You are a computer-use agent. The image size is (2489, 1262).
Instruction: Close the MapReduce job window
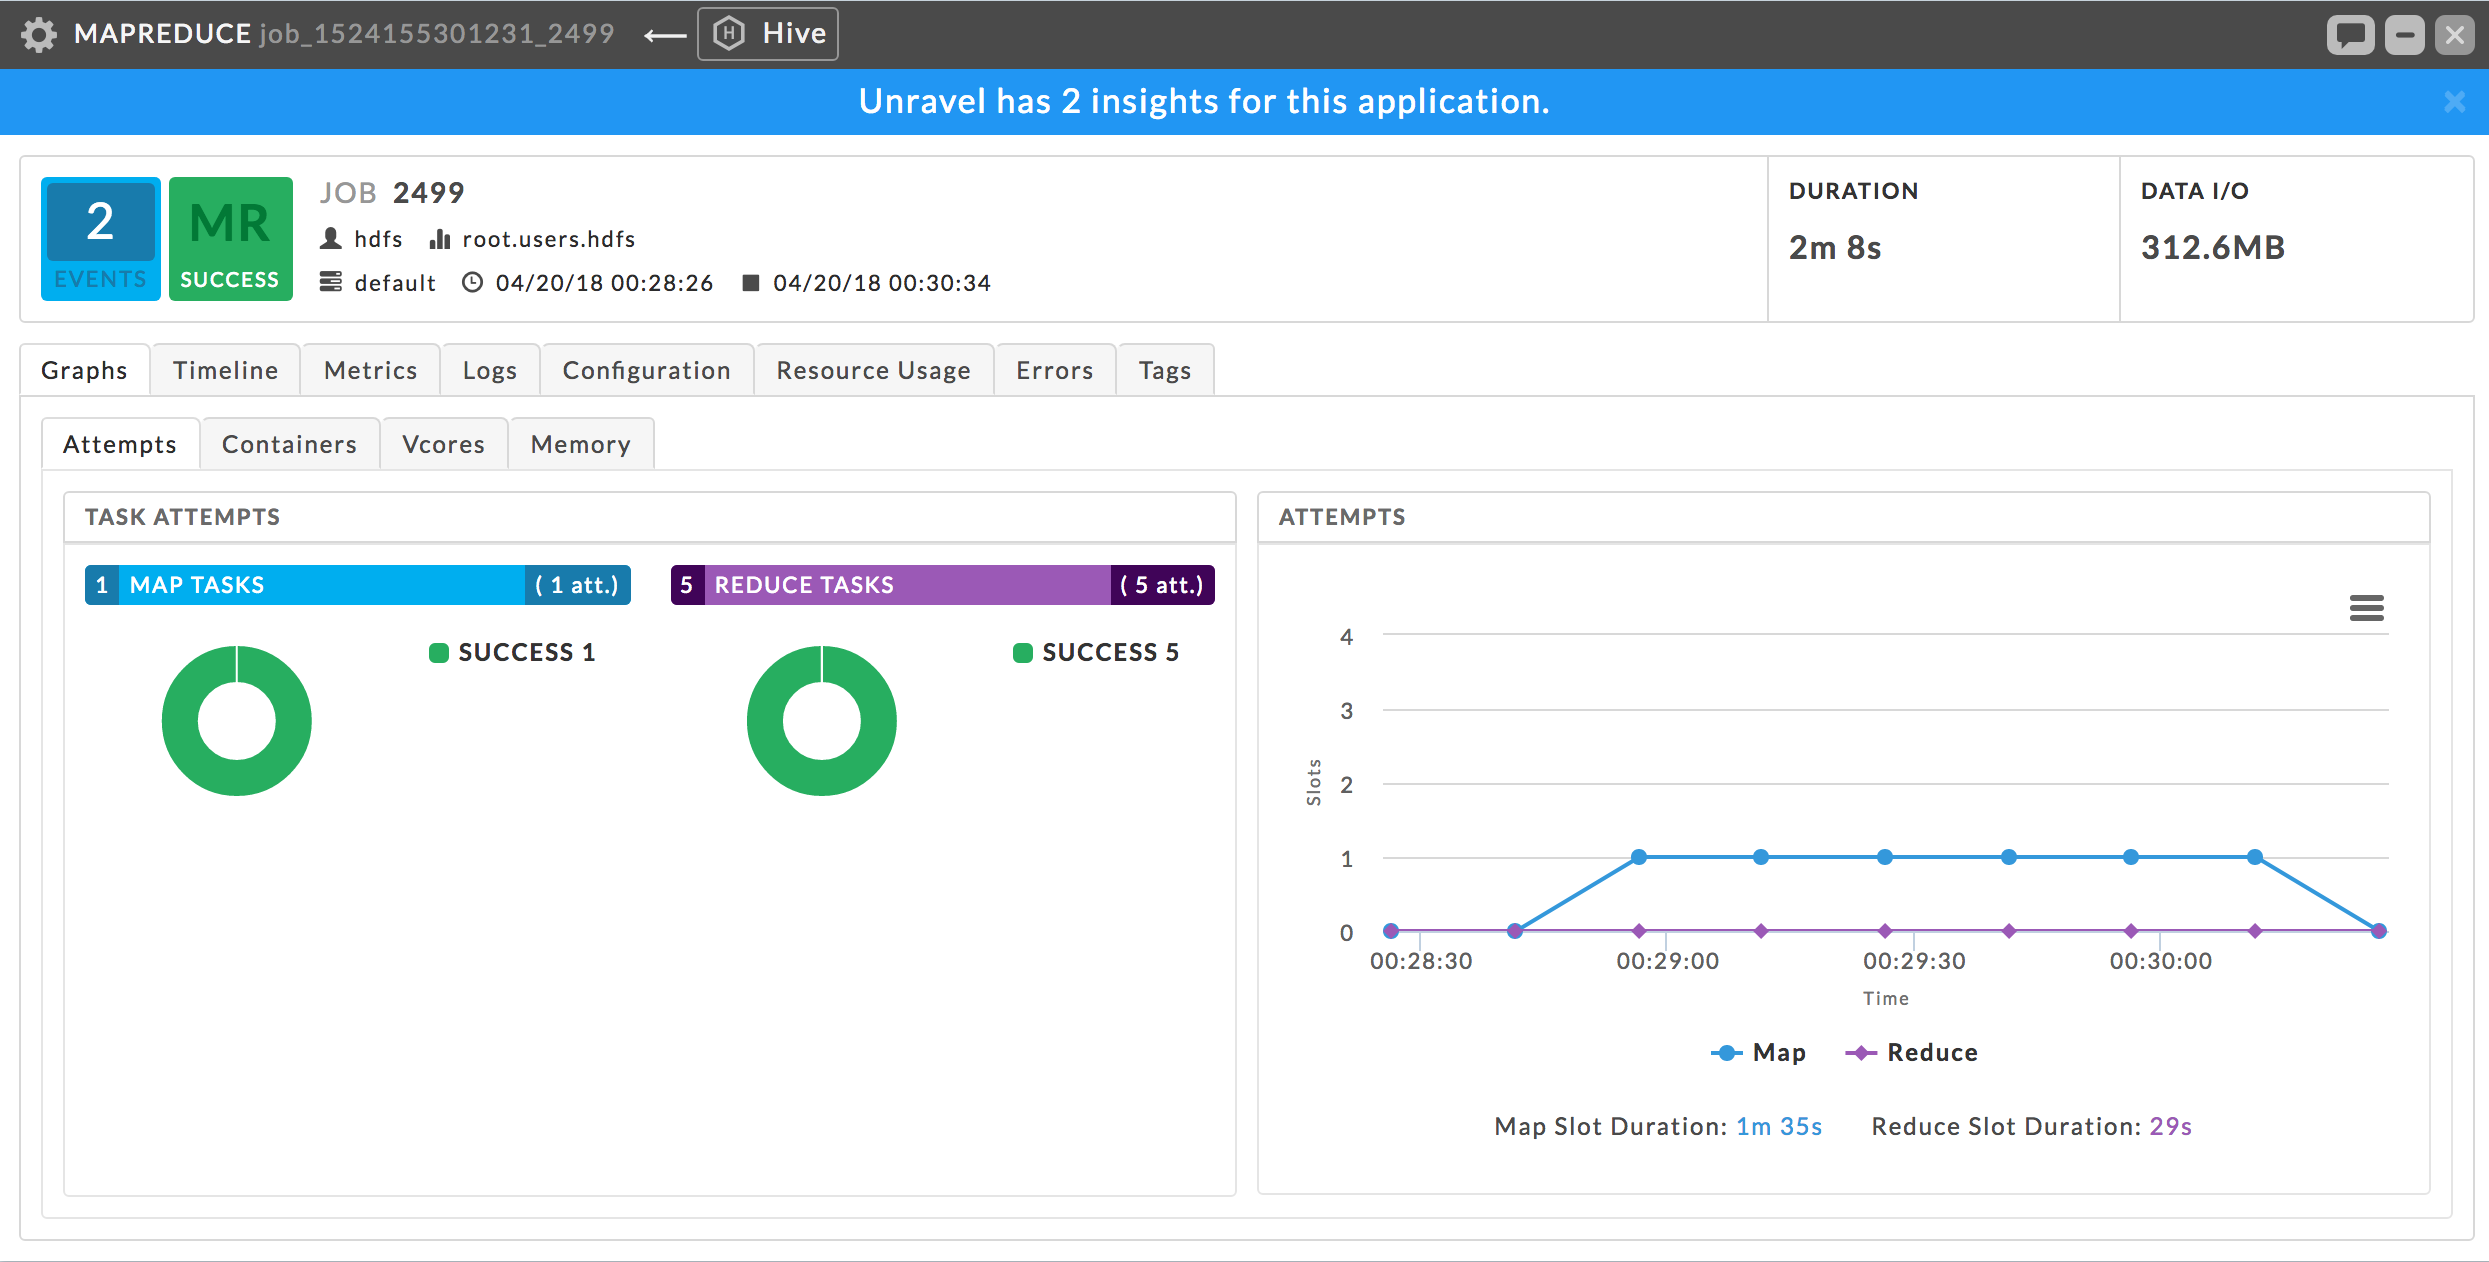[x=2455, y=35]
